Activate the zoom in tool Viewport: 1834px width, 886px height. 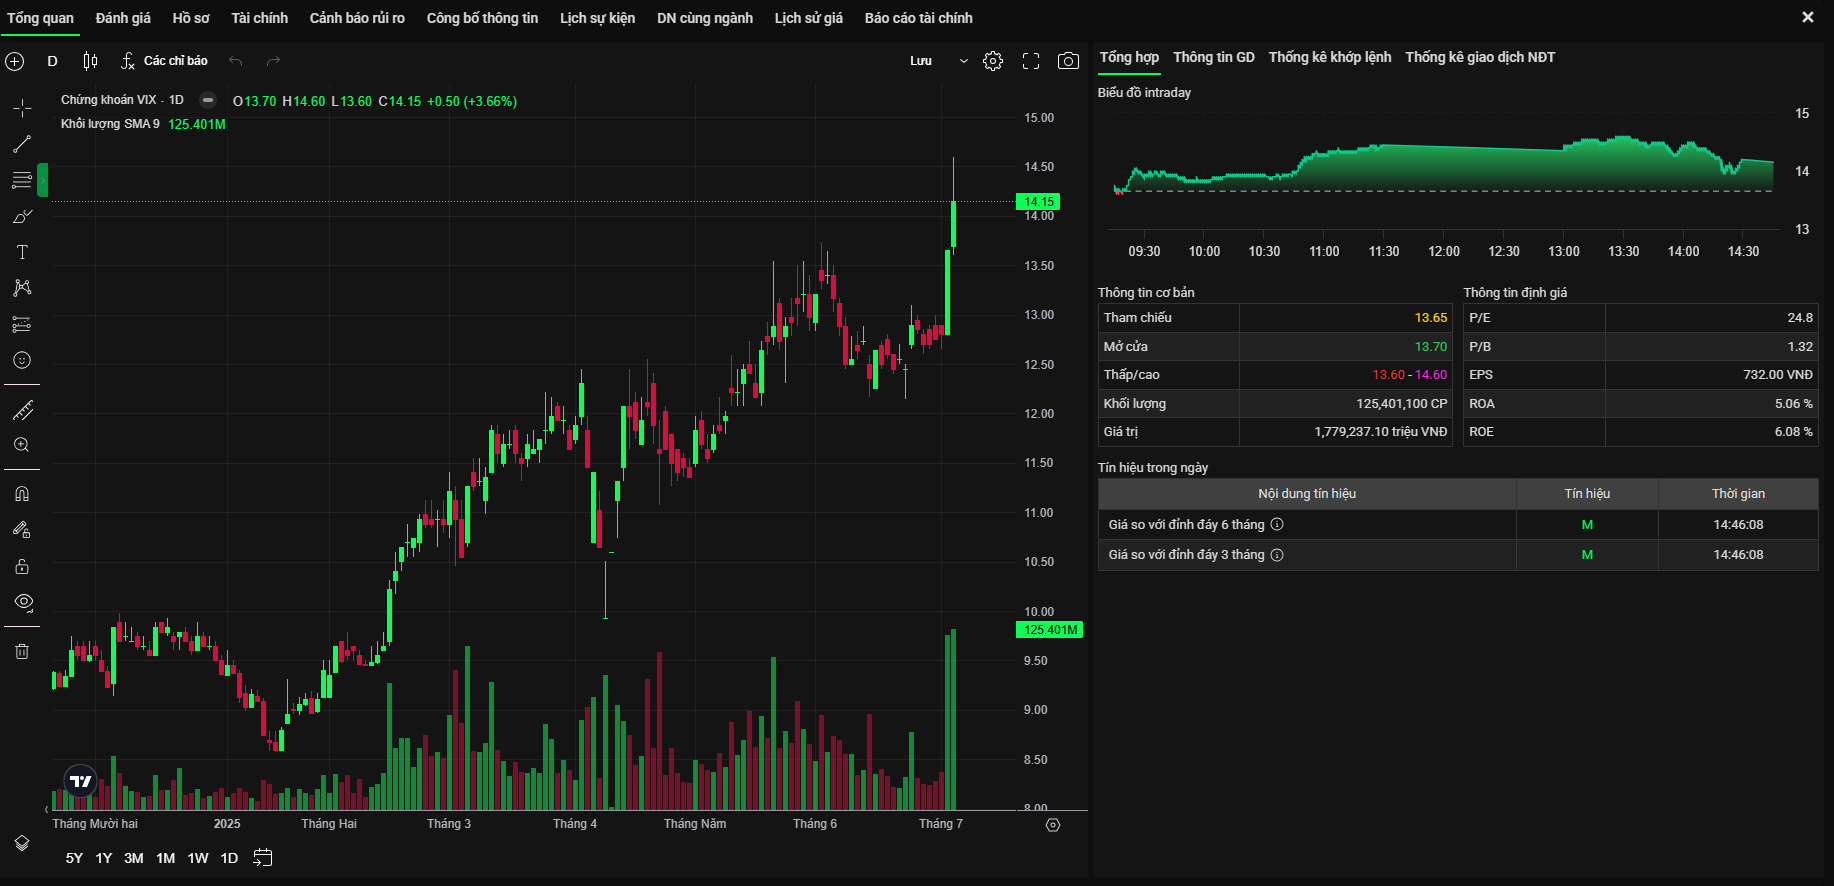(22, 445)
